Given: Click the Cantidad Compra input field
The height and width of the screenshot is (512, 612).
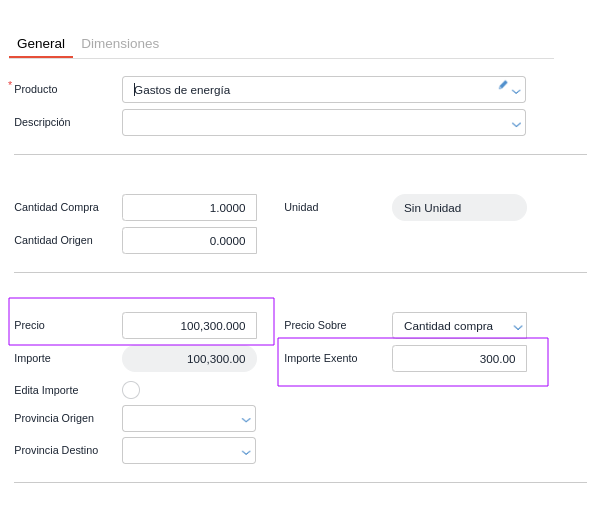Looking at the screenshot, I should 189,208.
